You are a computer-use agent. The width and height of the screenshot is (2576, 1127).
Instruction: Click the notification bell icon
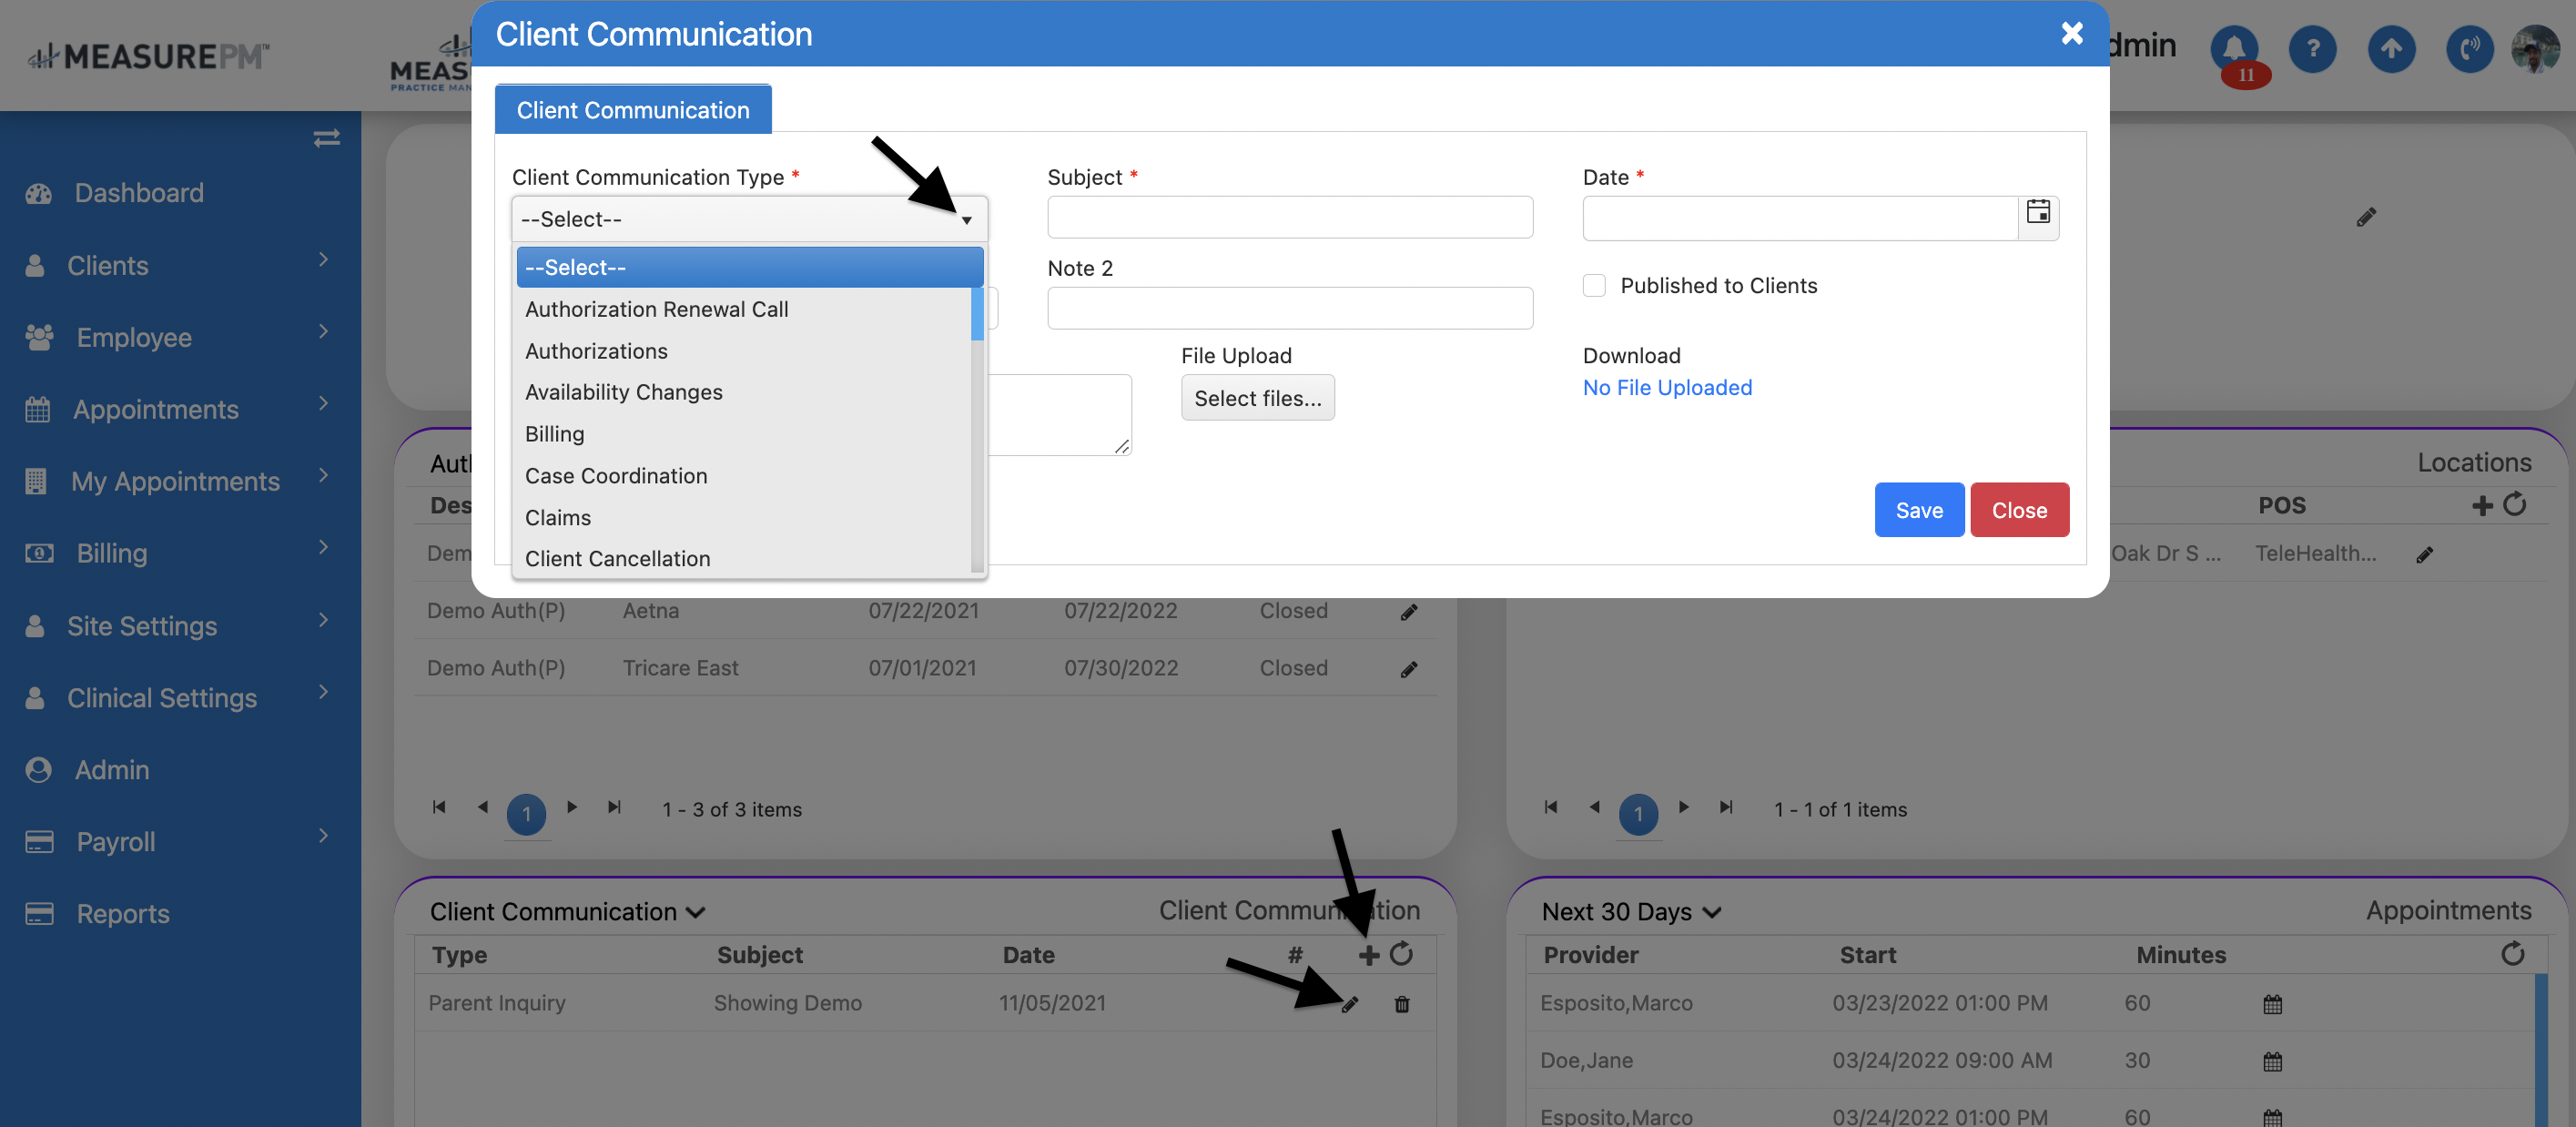pos(2234,48)
